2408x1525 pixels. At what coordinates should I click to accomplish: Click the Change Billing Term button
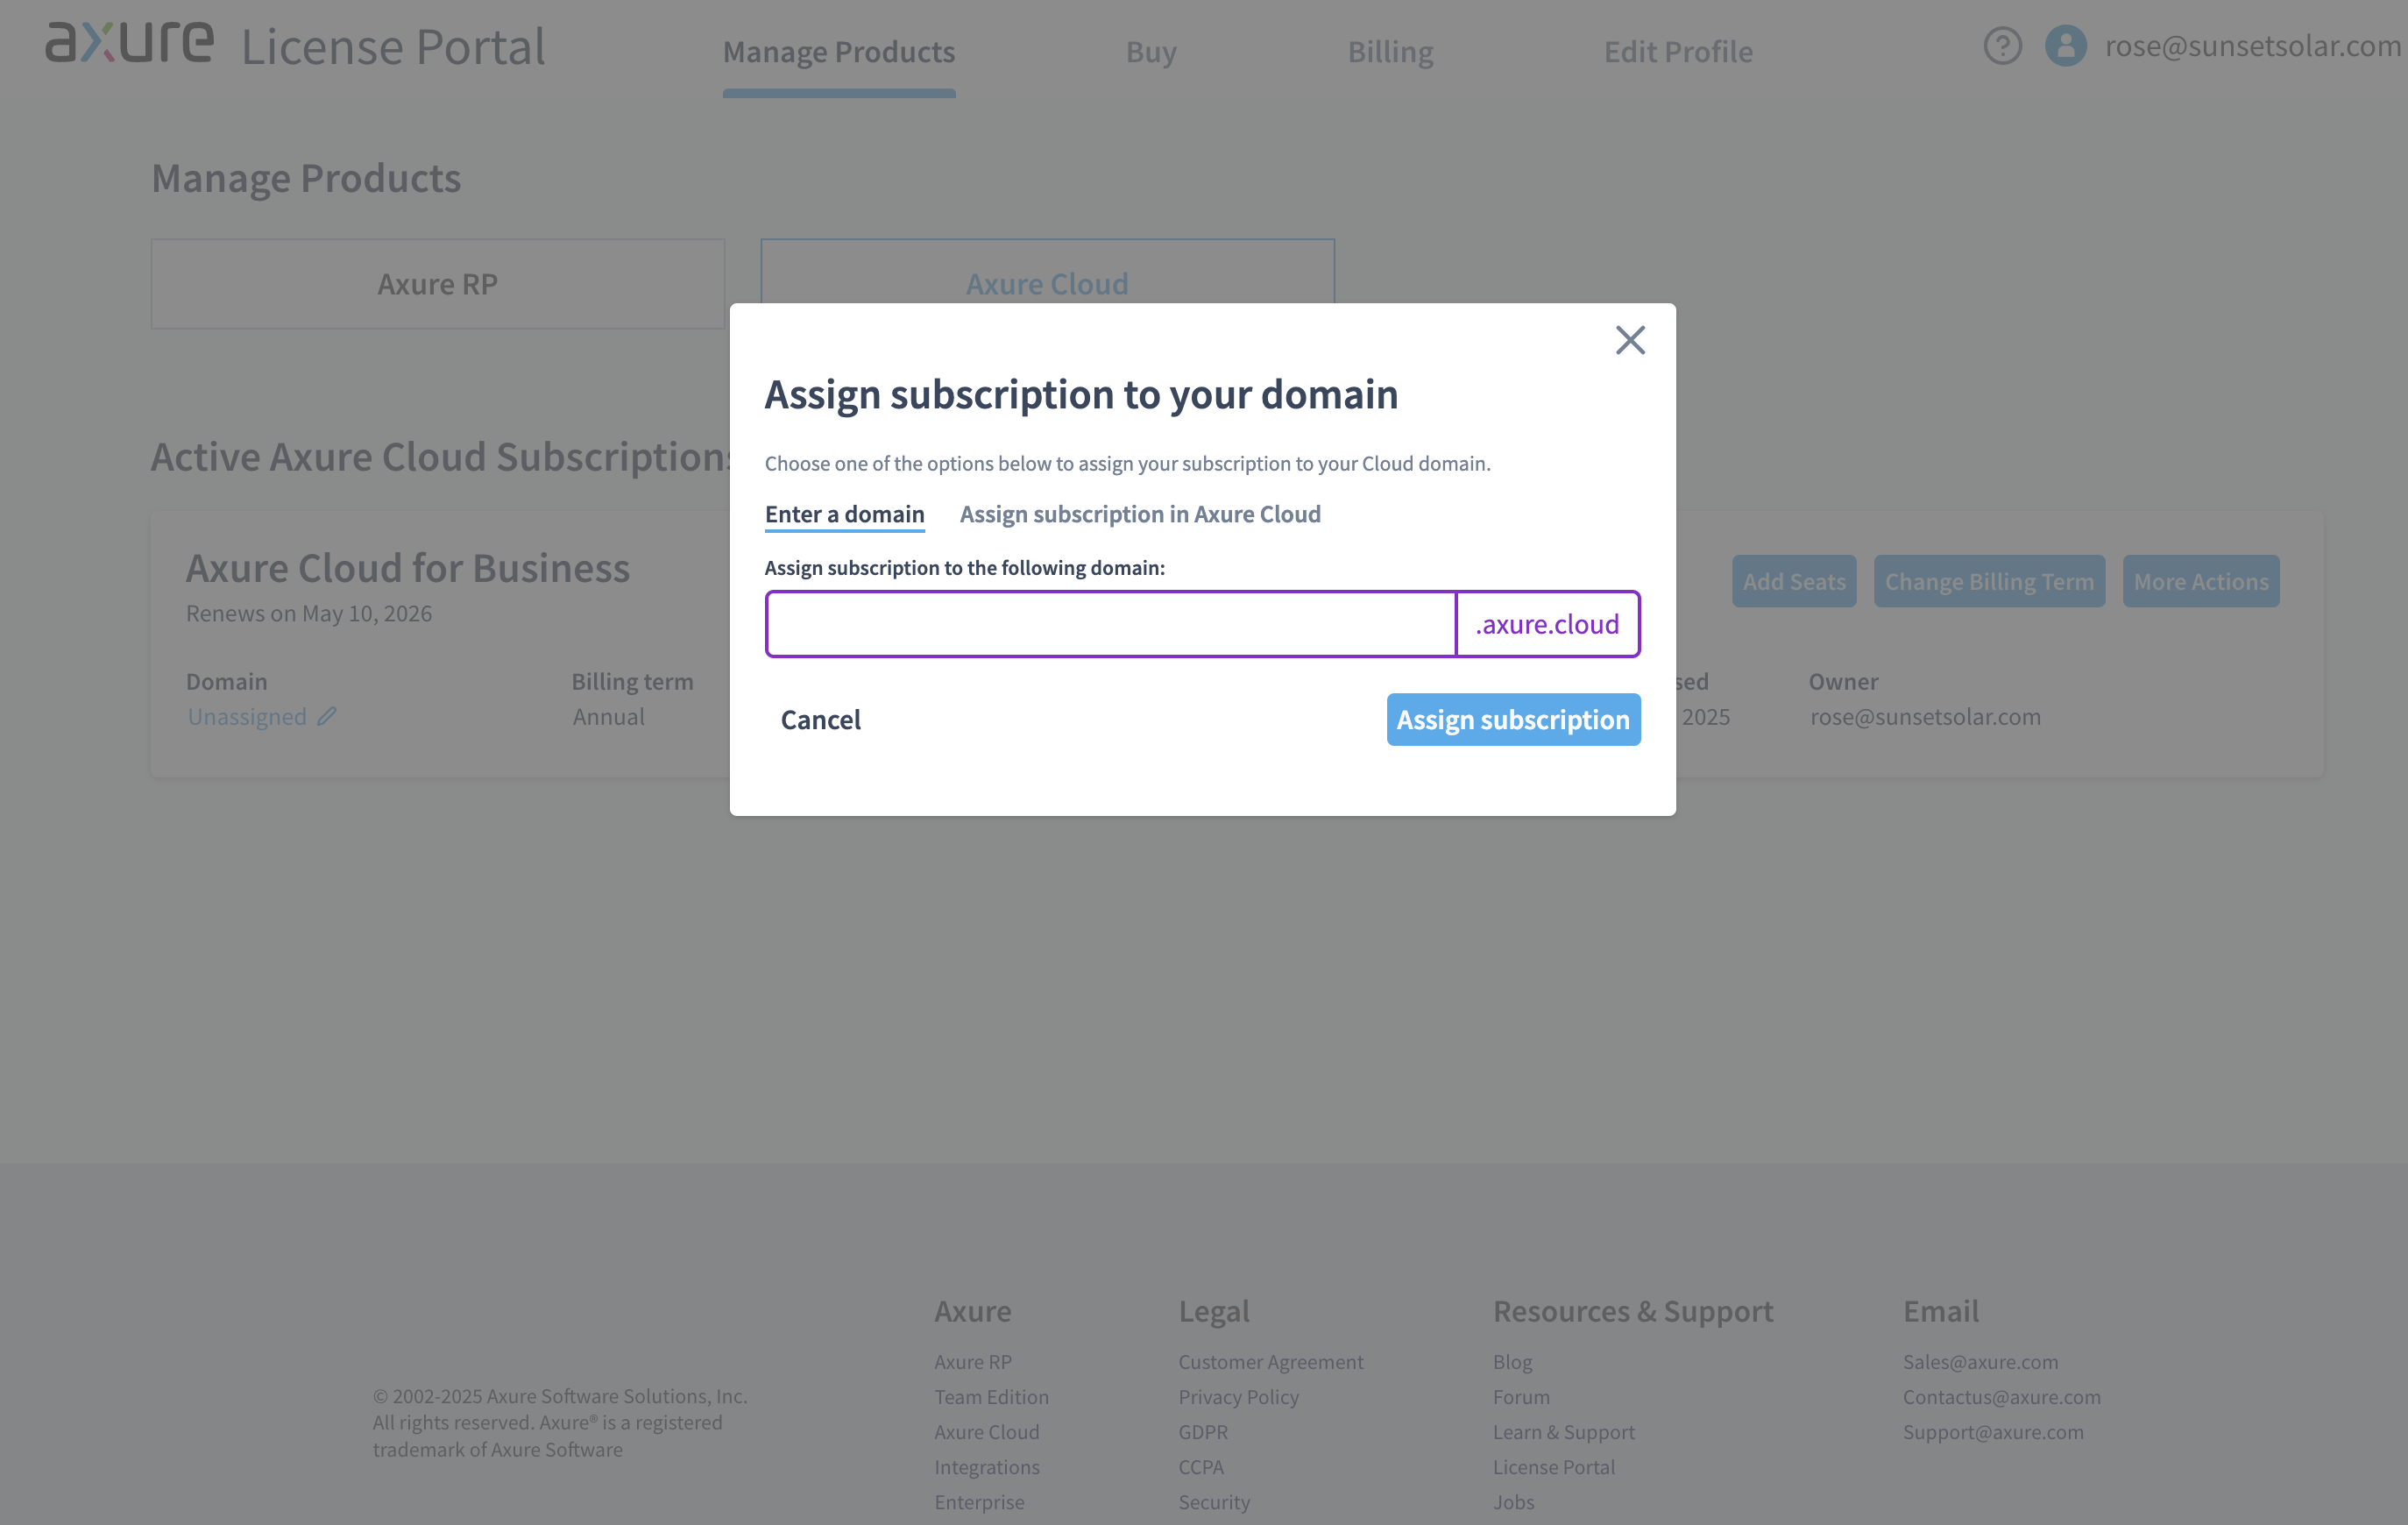(1989, 581)
